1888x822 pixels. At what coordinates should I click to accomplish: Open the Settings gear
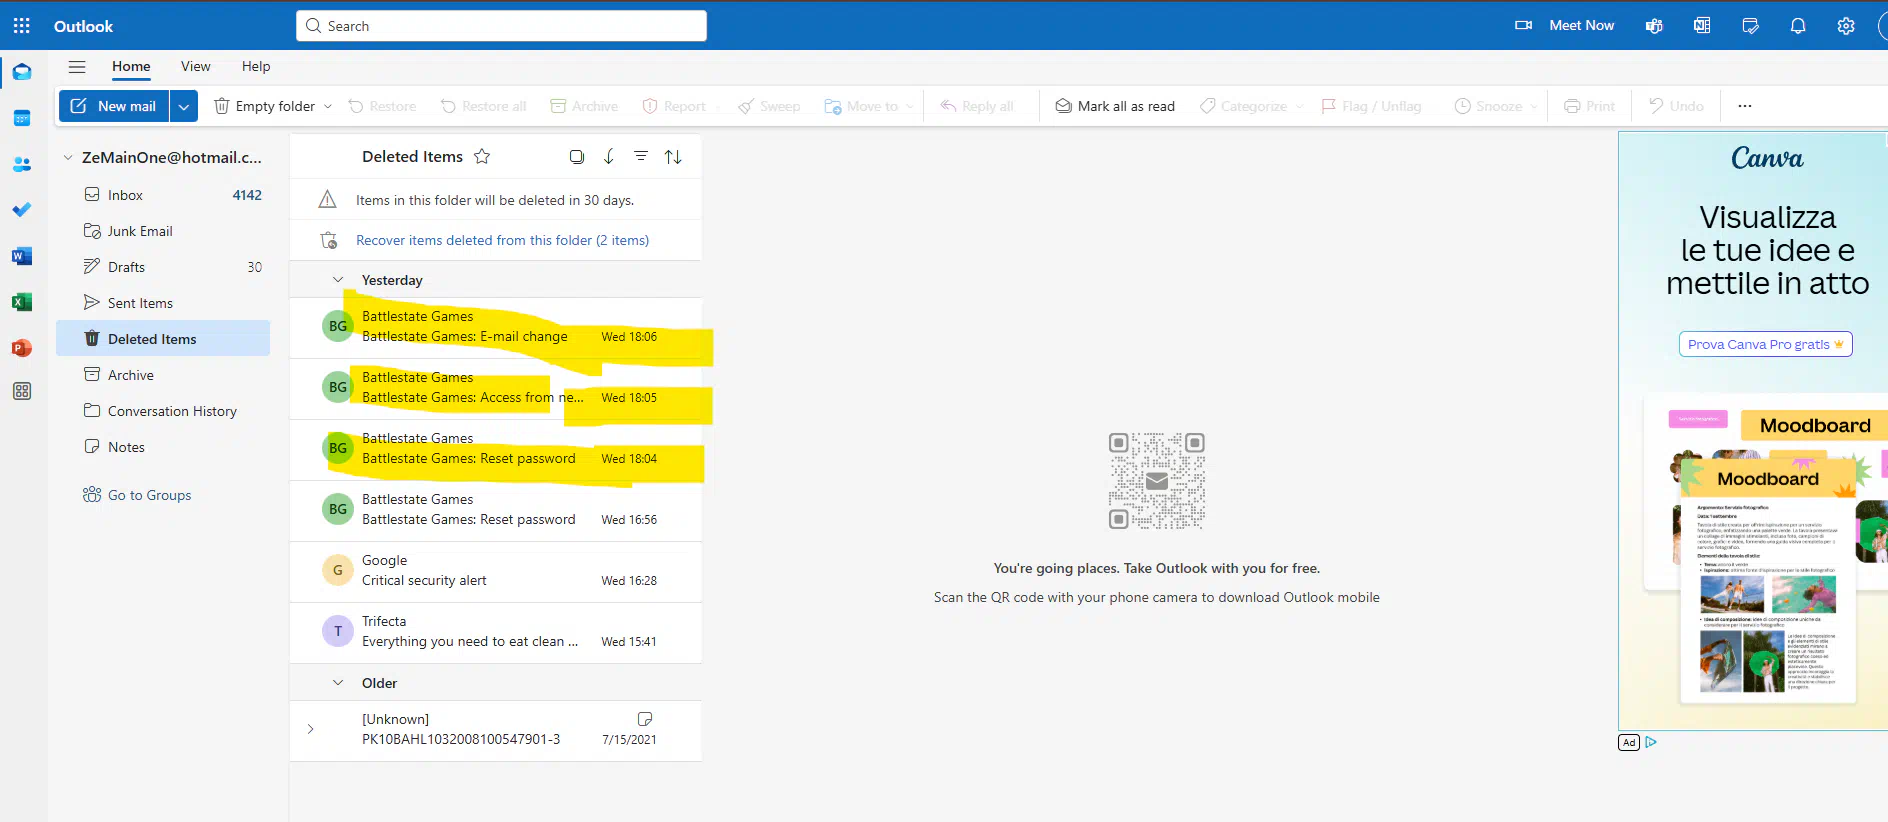click(x=1846, y=26)
